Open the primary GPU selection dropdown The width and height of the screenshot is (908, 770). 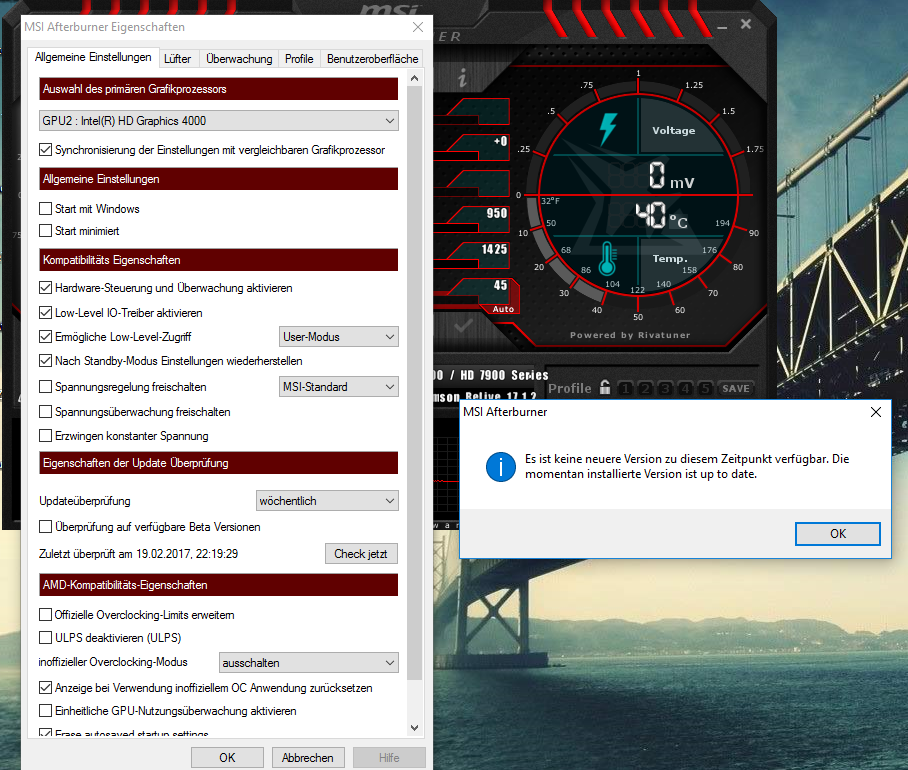coord(218,120)
